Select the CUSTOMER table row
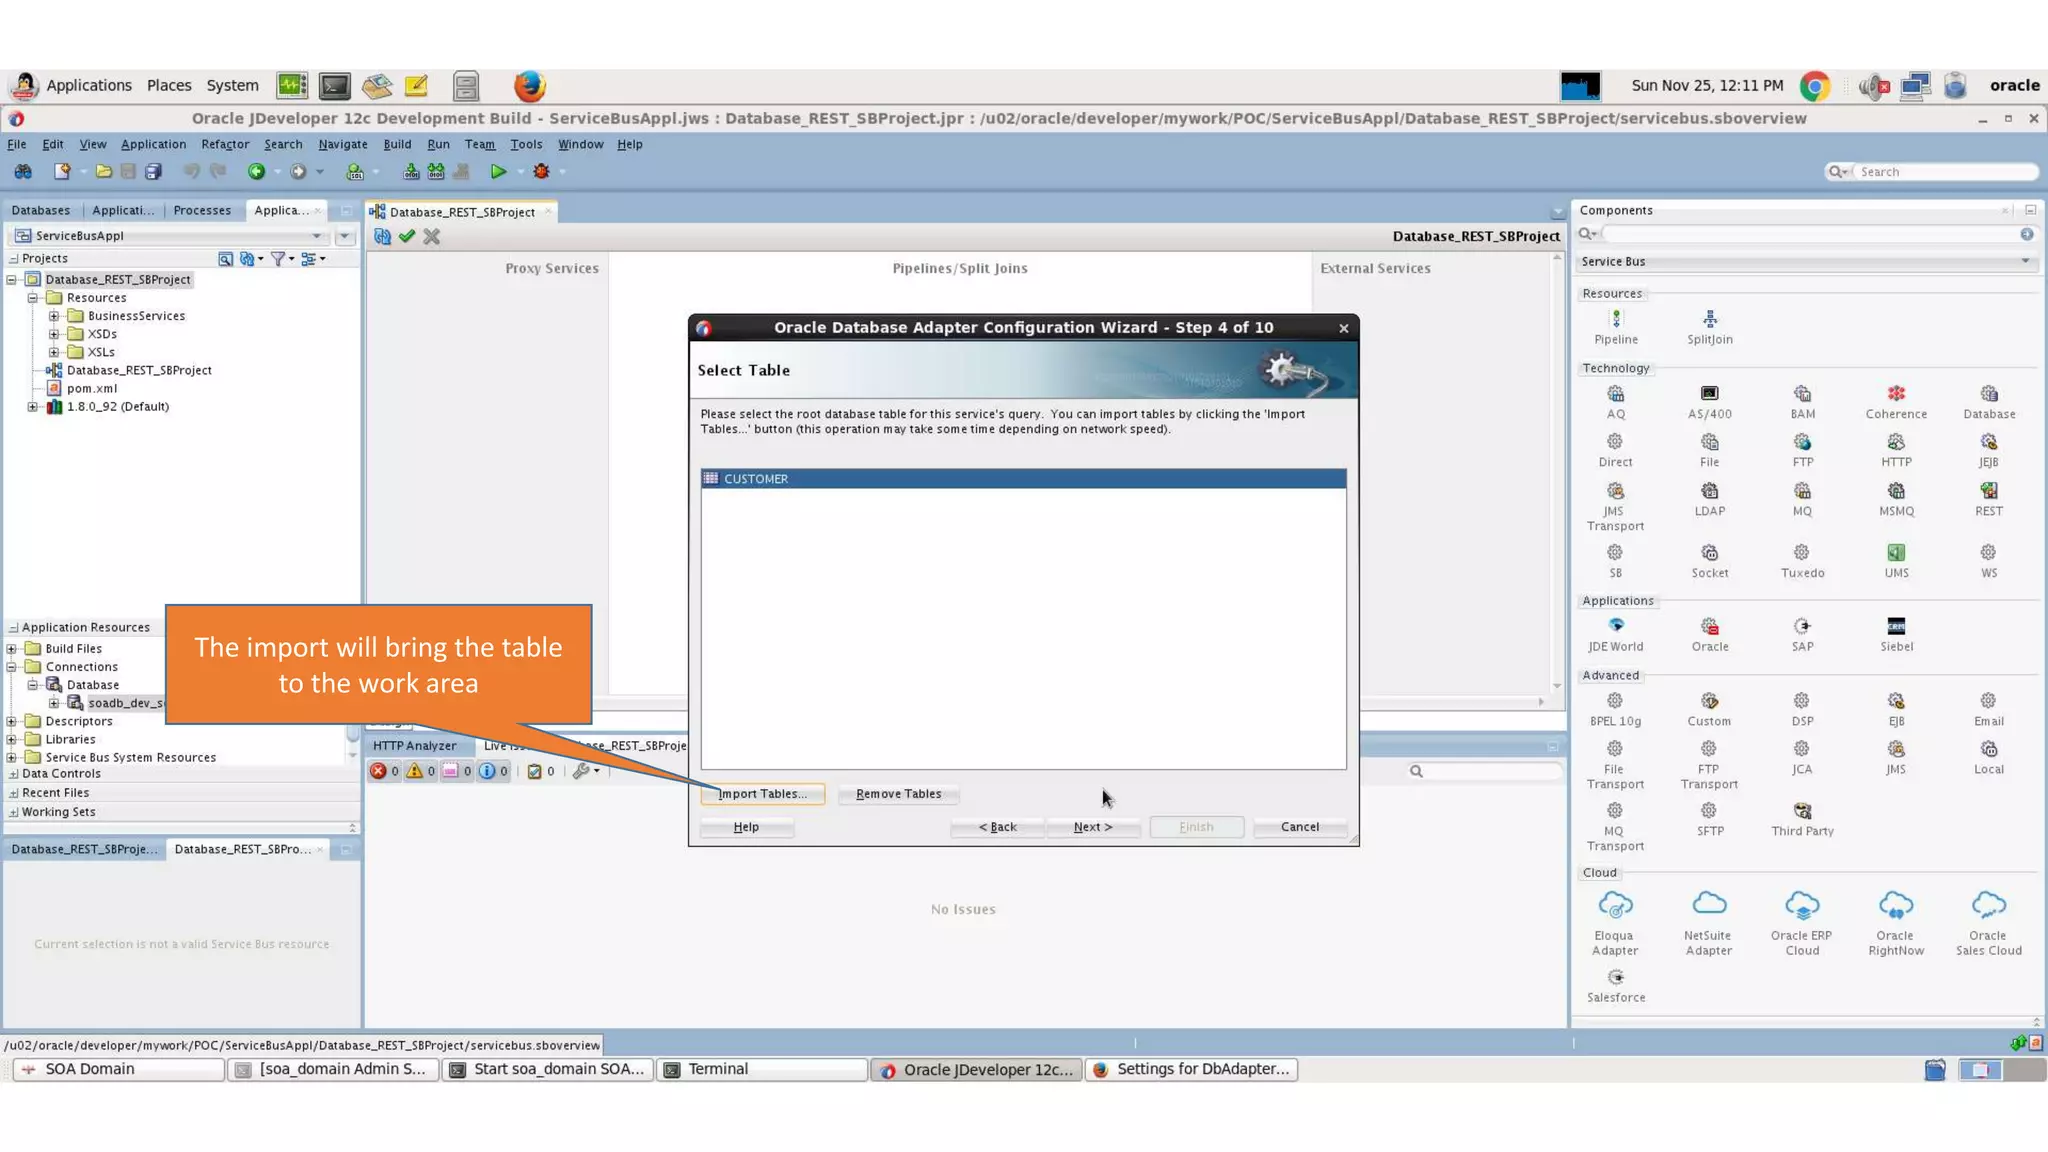Viewport: 2048px width, 1152px height. click(x=1022, y=479)
